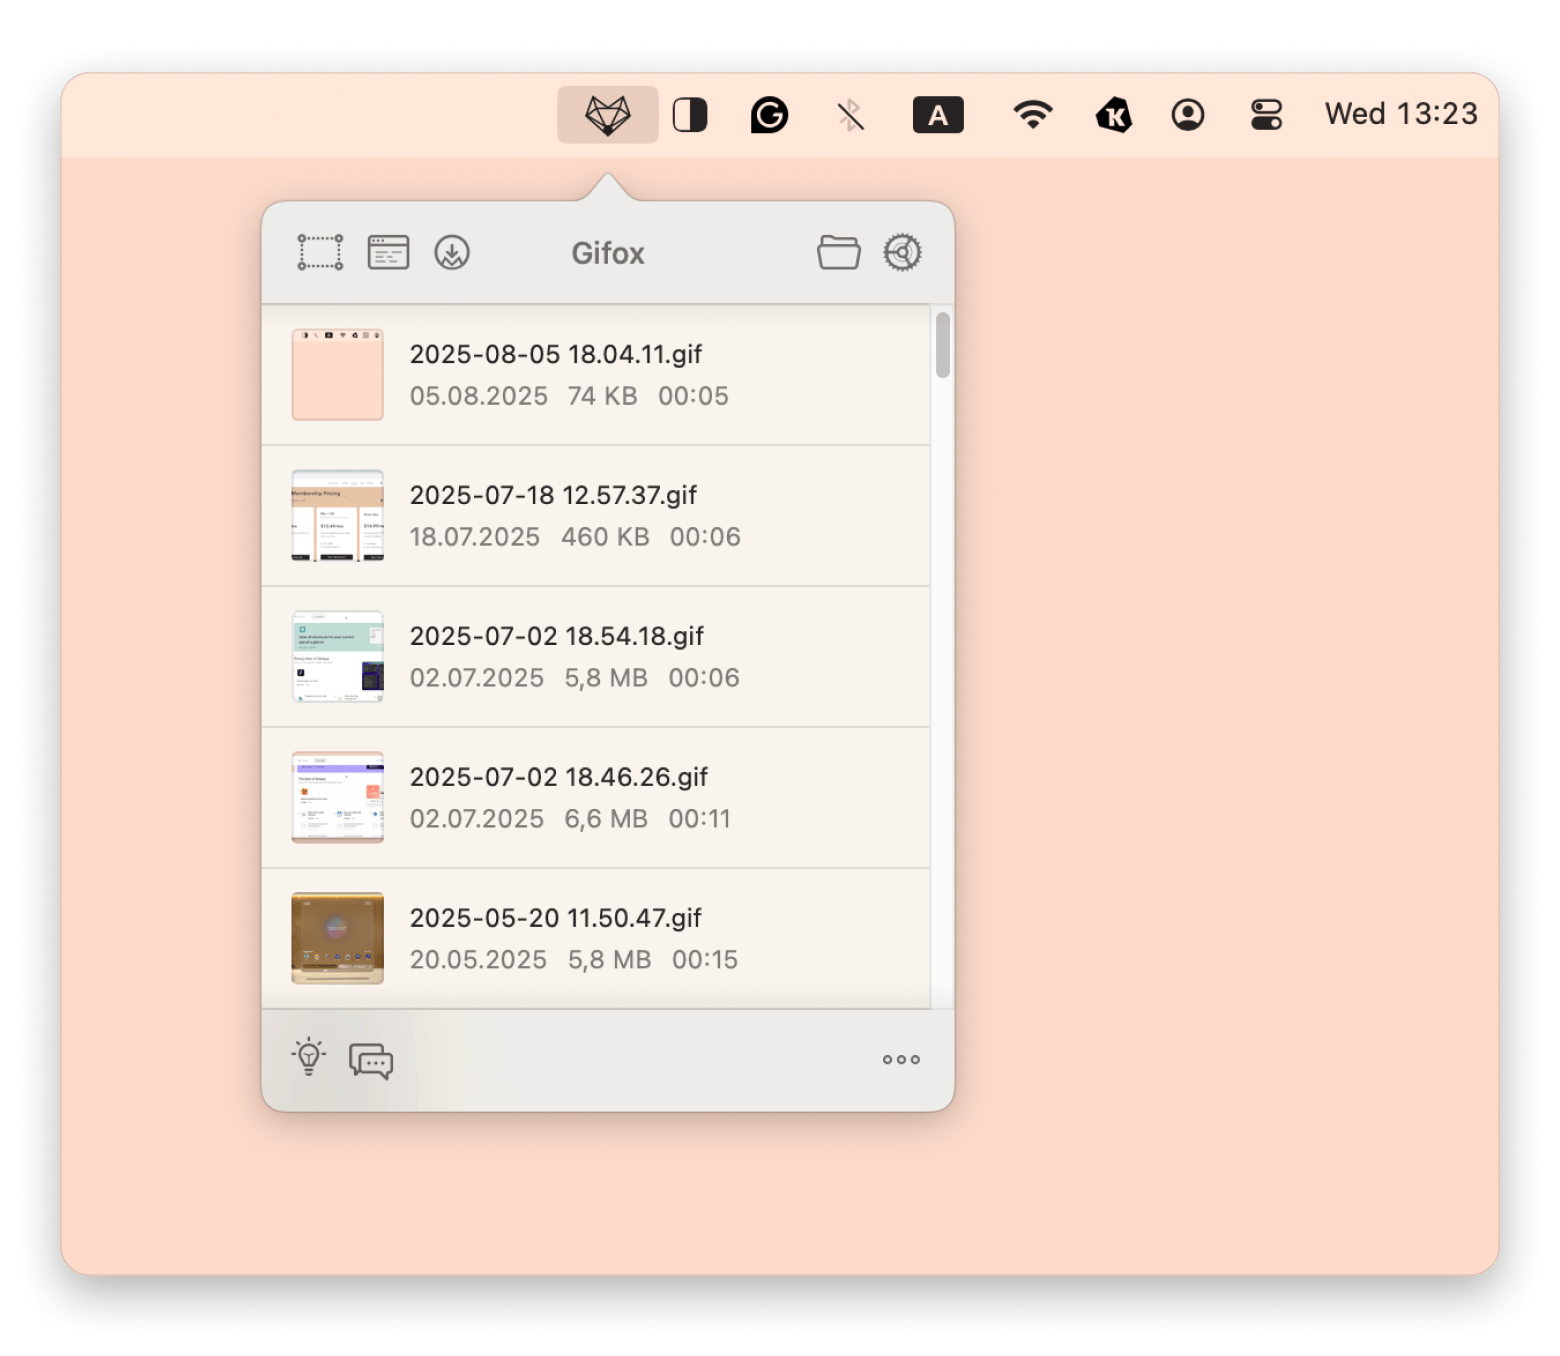Open the Grammarly G menu bar icon
Screen dimensions: 1560x1356
(x=769, y=115)
